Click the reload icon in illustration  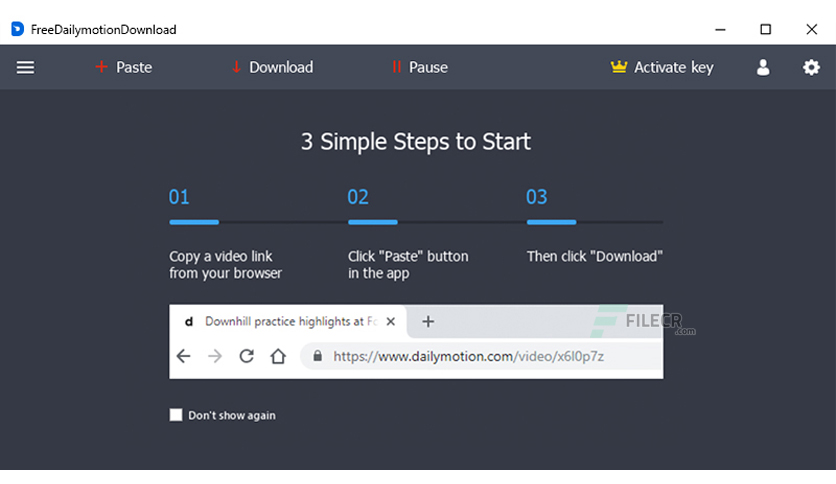pos(246,356)
